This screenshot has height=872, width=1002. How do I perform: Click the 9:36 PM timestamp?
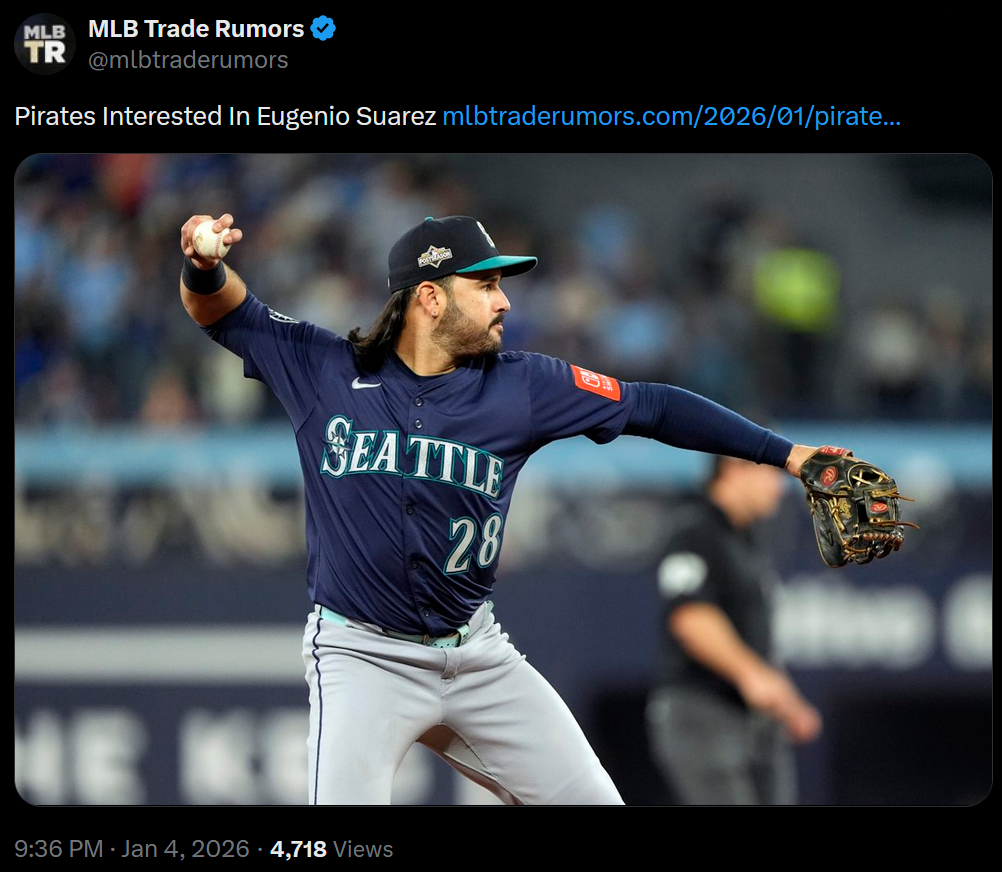click(x=58, y=849)
